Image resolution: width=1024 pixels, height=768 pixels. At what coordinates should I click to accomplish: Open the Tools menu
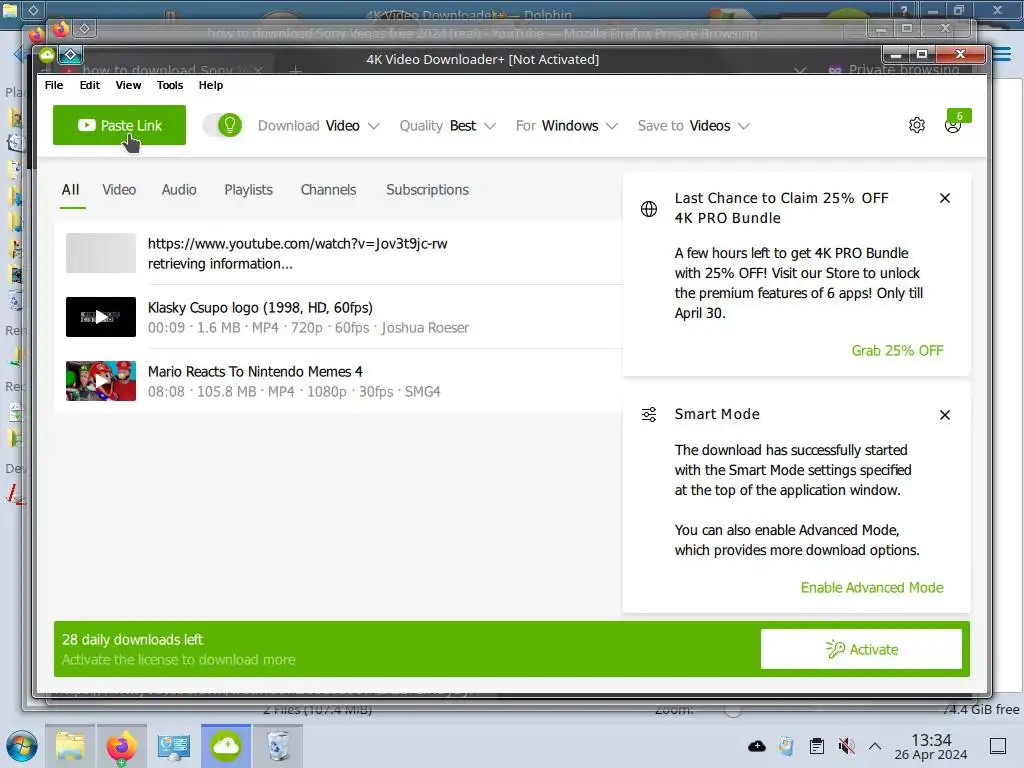170,85
